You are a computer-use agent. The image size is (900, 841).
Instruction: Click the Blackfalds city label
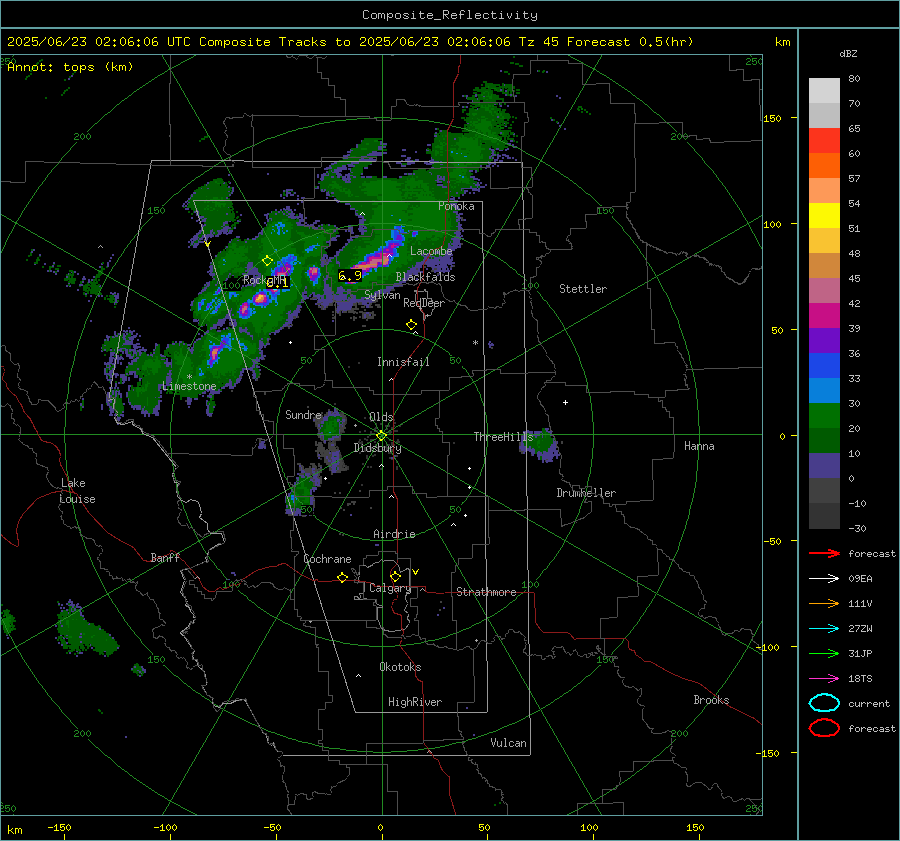pyautogui.click(x=425, y=277)
